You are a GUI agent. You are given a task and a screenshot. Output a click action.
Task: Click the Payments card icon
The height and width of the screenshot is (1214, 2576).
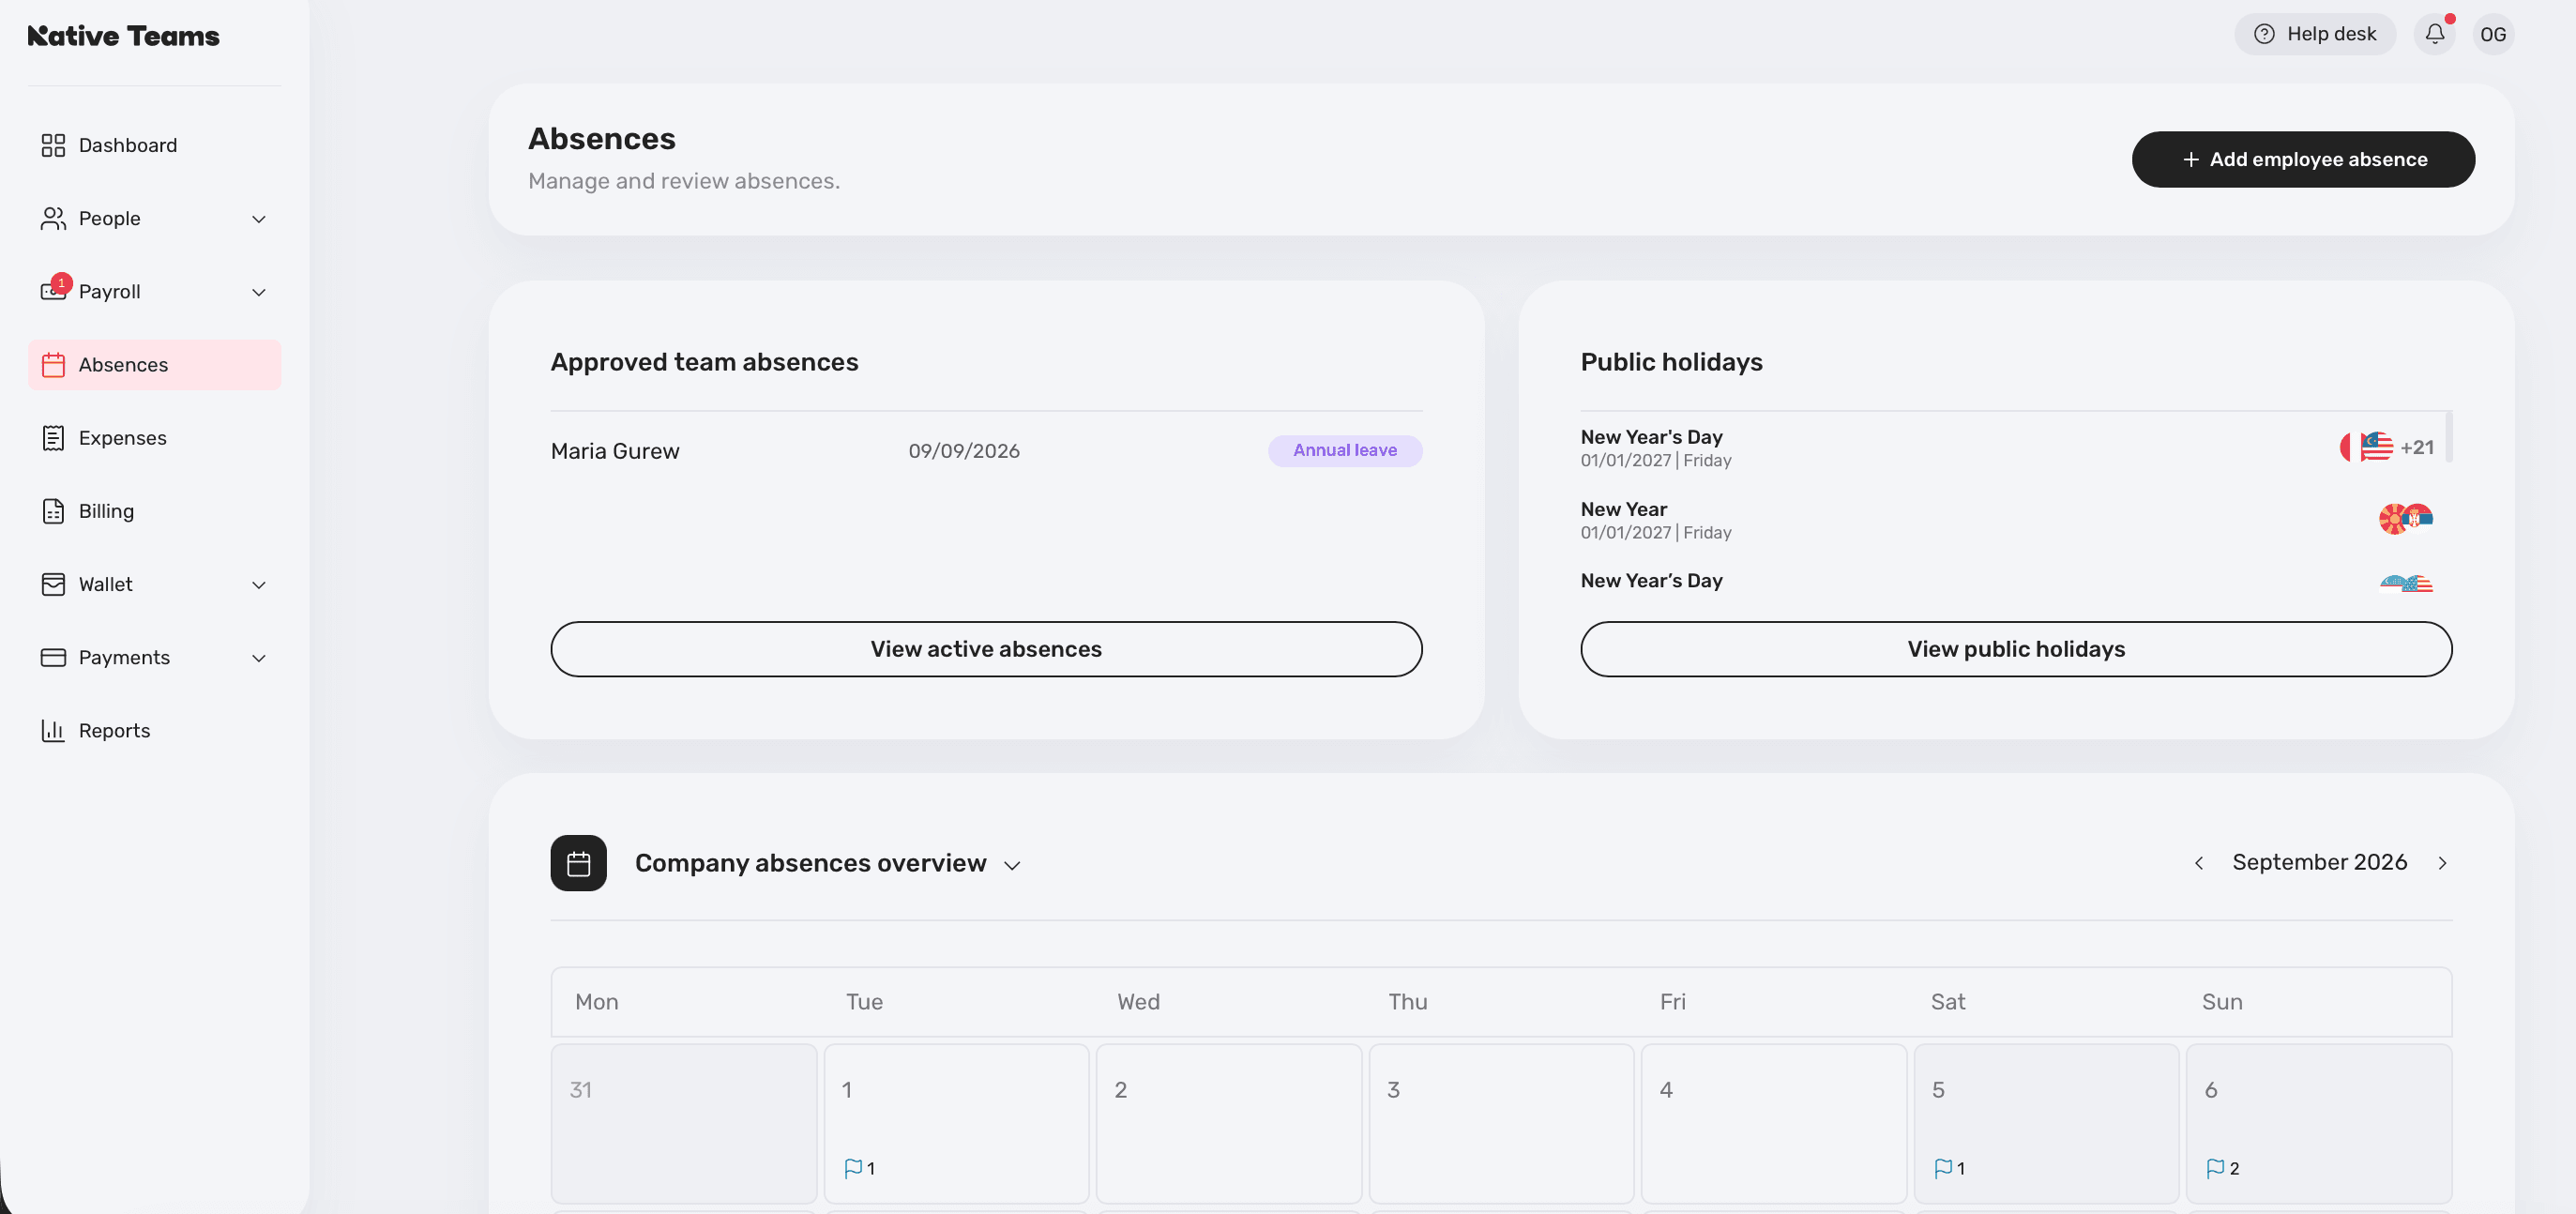53,657
